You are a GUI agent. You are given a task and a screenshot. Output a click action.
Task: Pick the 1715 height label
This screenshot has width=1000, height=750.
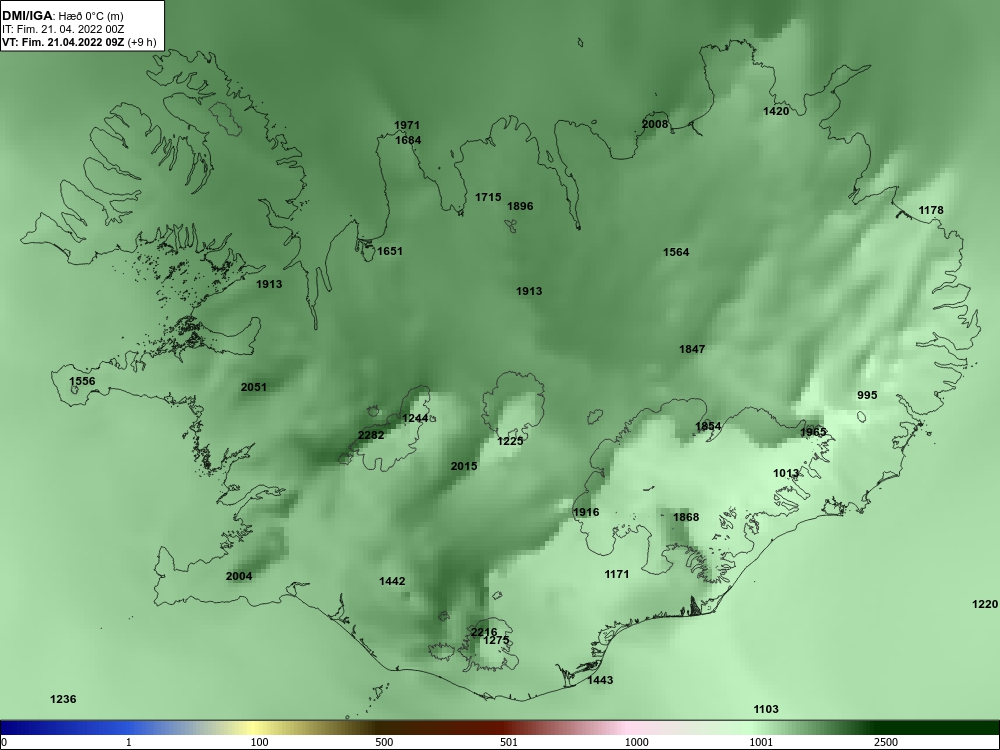tap(488, 198)
